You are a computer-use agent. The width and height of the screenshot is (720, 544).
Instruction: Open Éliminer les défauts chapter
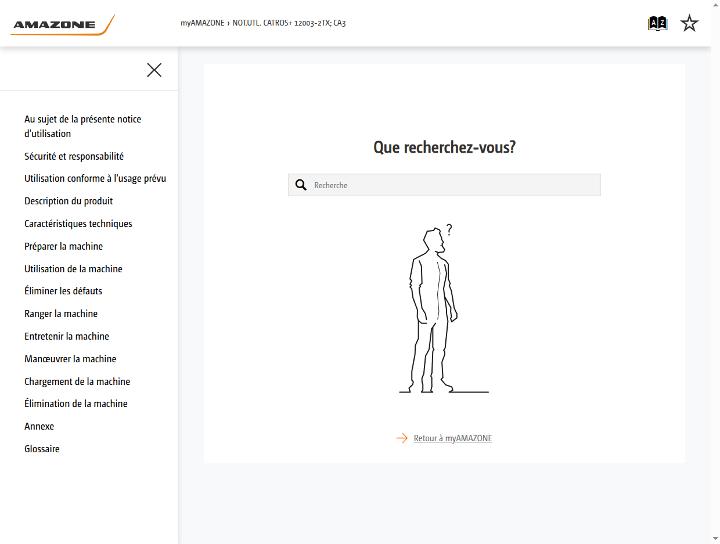(x=63, y=291)
